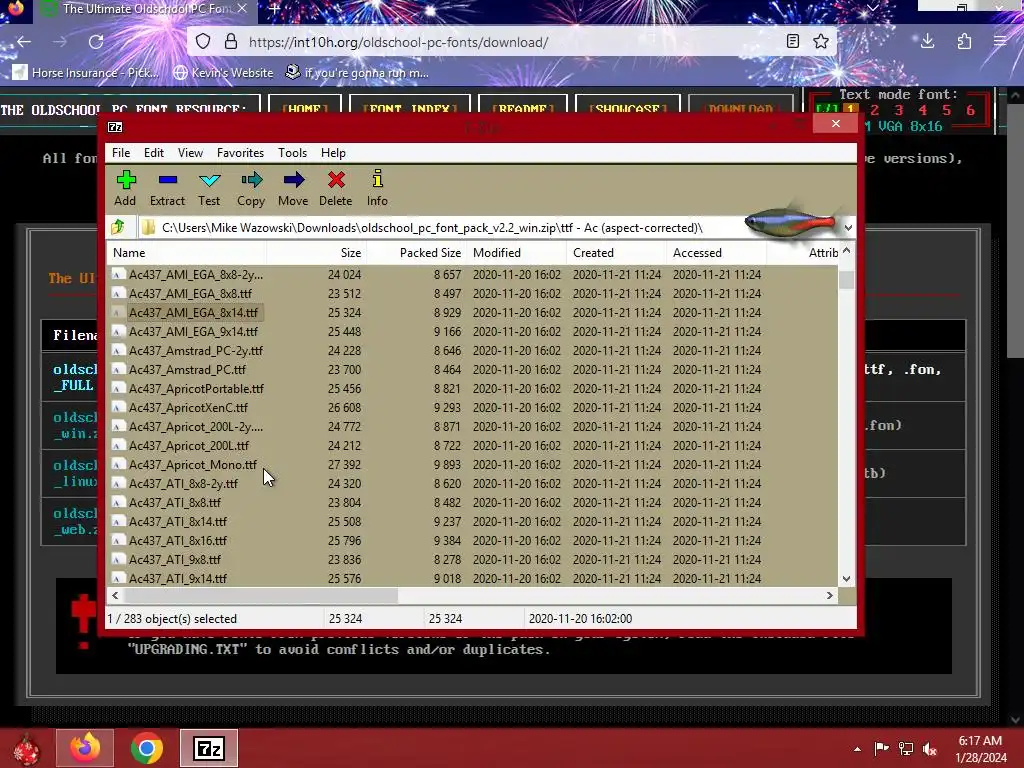Open Firefox extensions menu

pos(964,42)
